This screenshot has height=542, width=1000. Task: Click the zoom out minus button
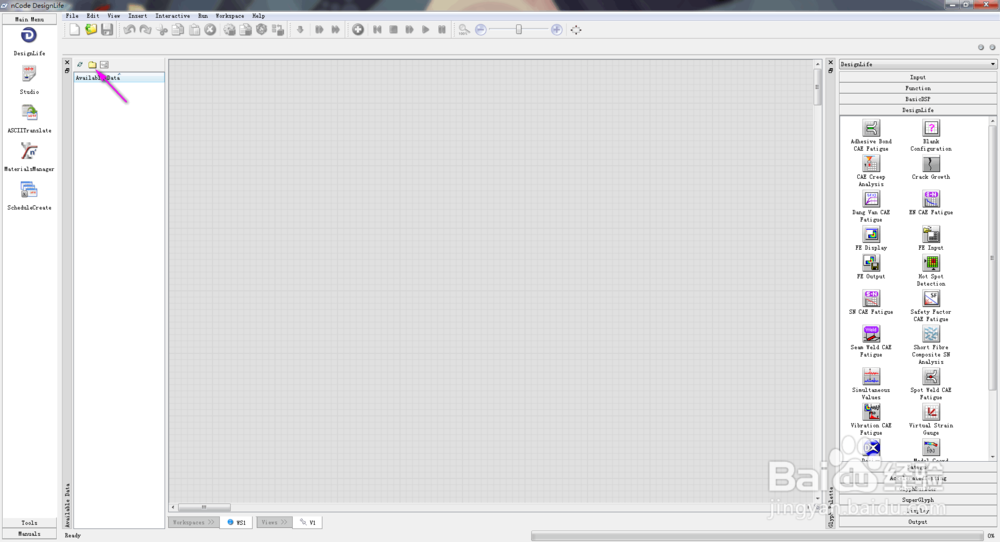481,29
